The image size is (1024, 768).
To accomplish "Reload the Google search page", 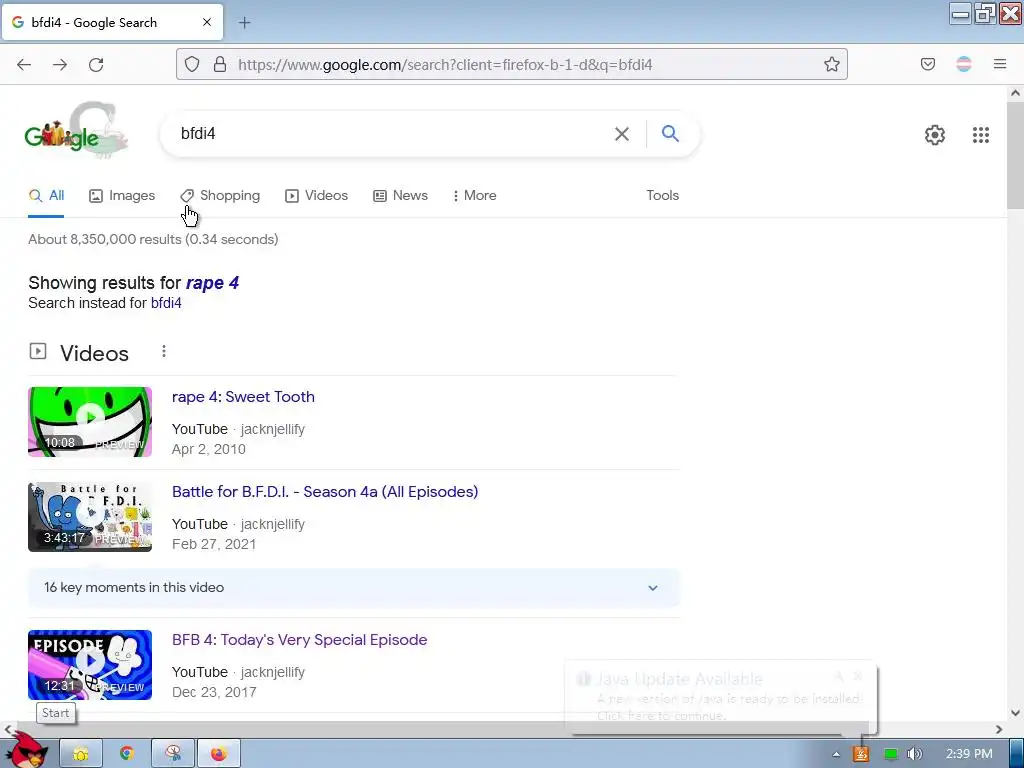I will [x=96, y=64].
